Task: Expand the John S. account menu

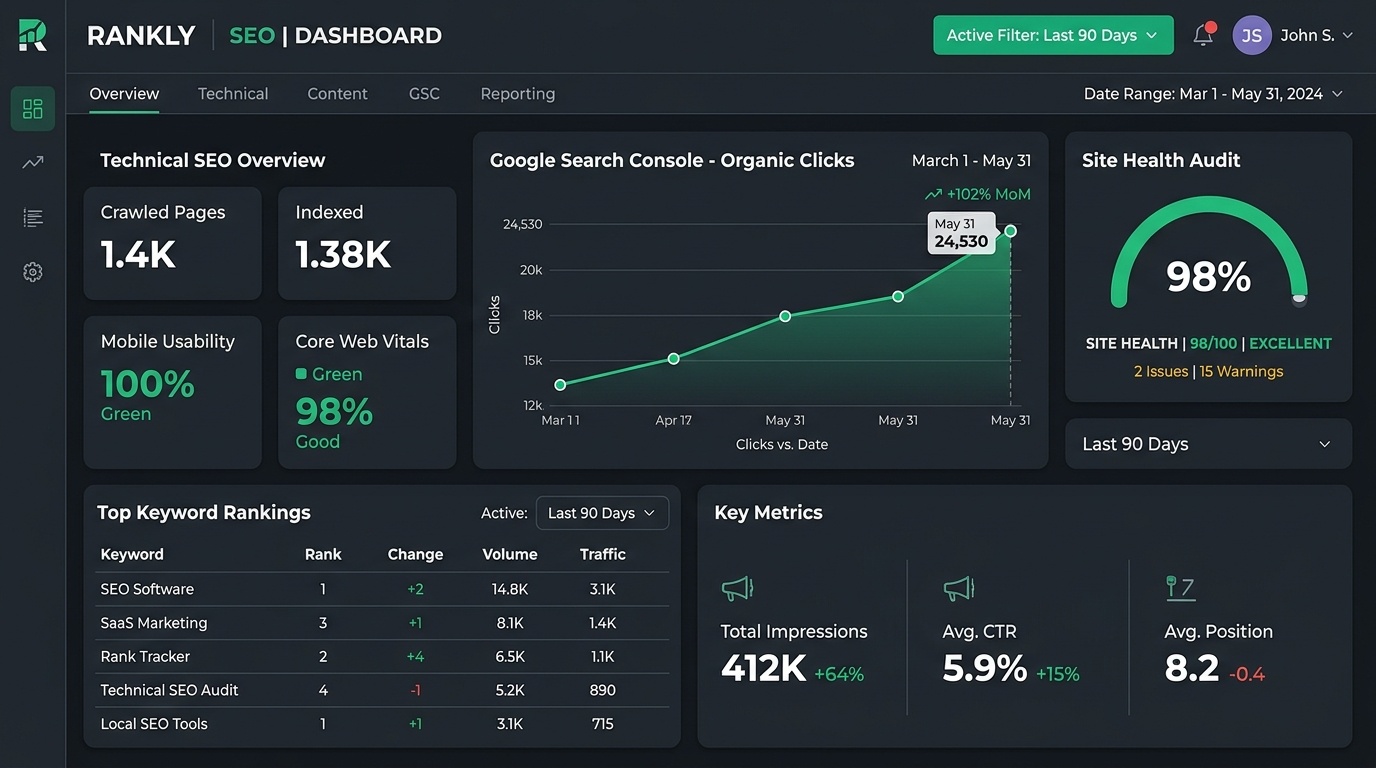Action: click(1316, 35)
